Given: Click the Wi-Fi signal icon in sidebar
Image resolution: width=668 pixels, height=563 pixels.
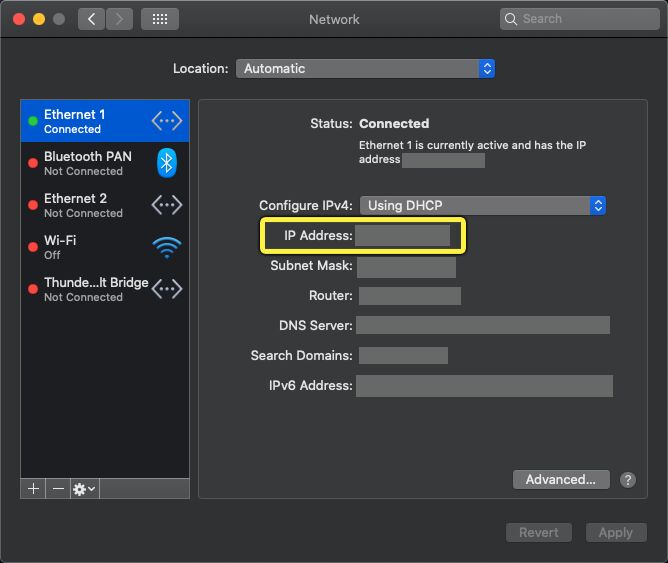Looking at the screenshot, I should 167,247.
